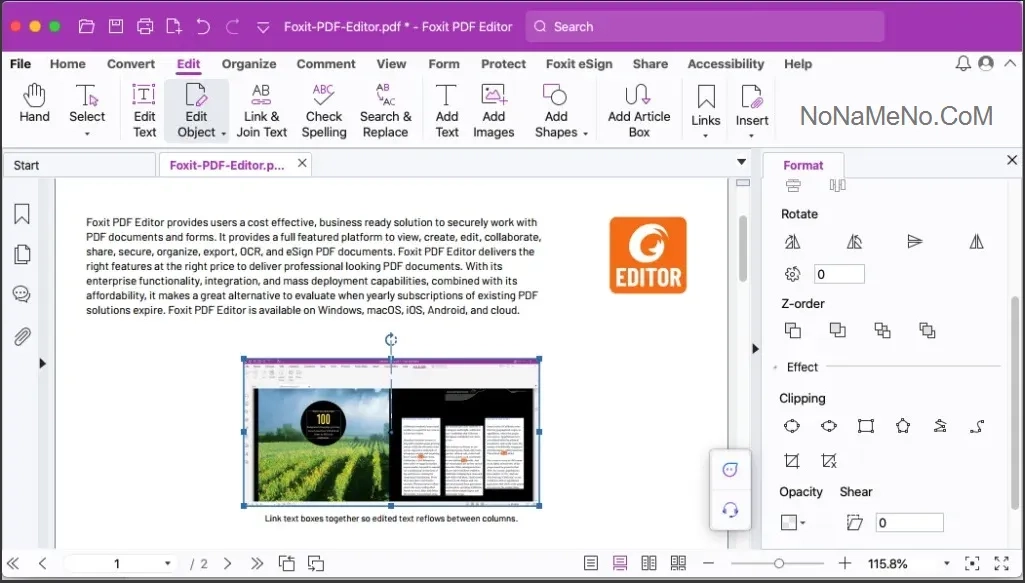Open the Opacity dropdown
Image resolution: width=1025 pixels, height=583 pixels.
pyautogui.click(x=793, y=522)
